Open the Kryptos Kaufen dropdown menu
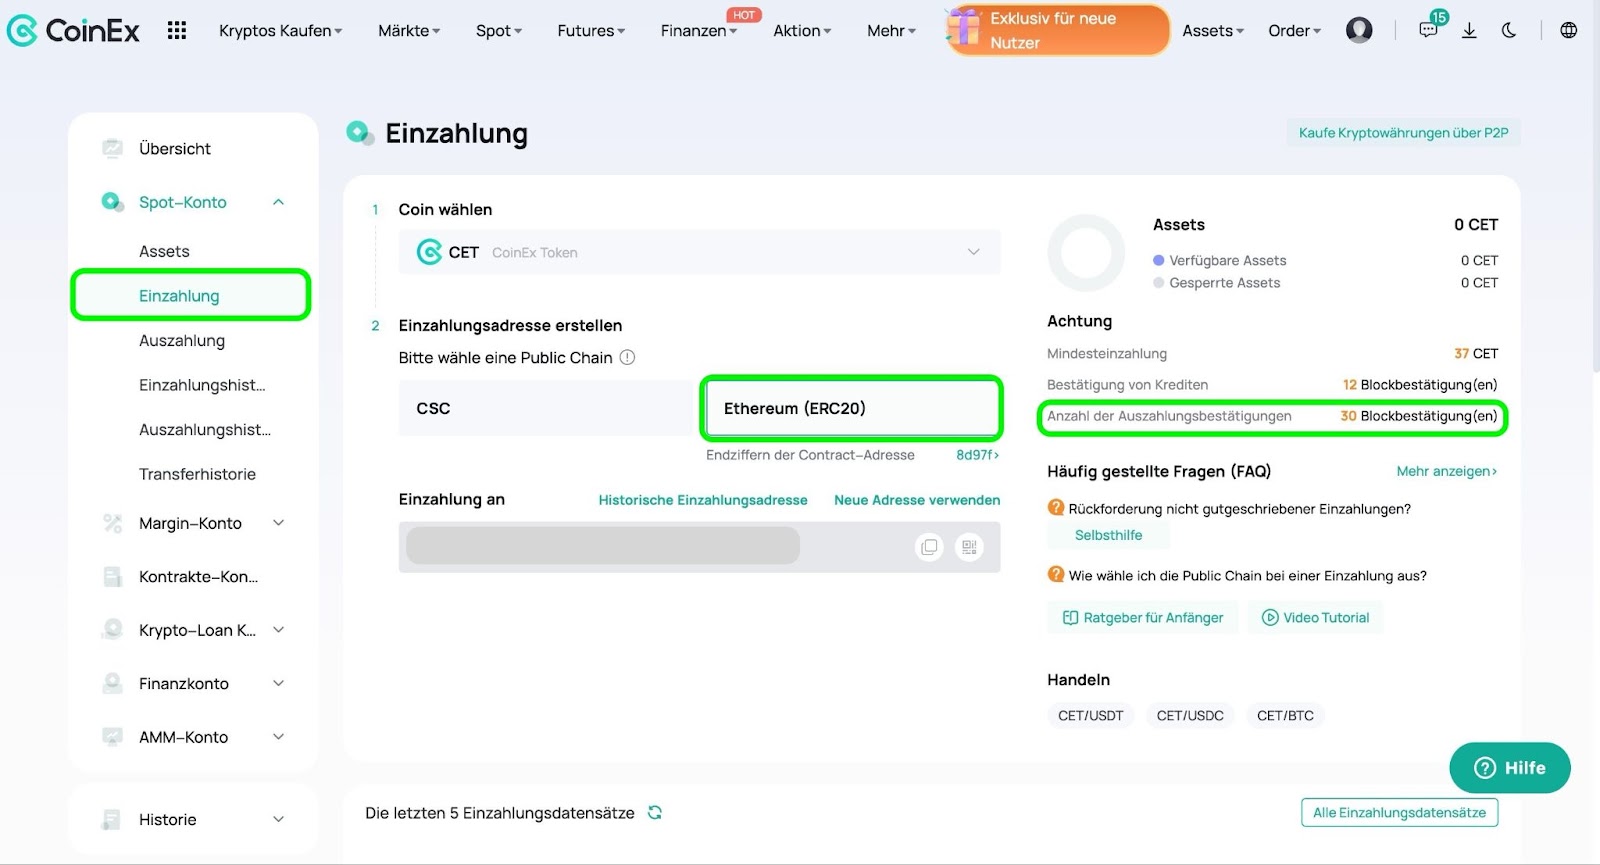 281,31
